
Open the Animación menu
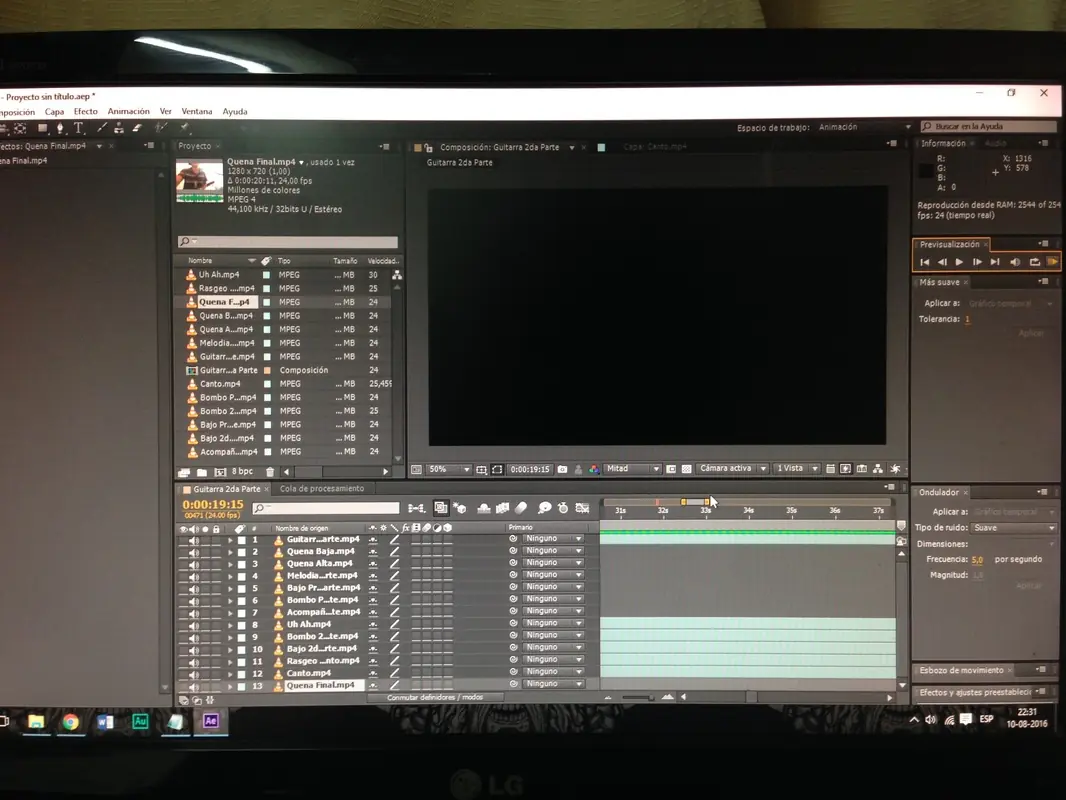tap(128, 111)
